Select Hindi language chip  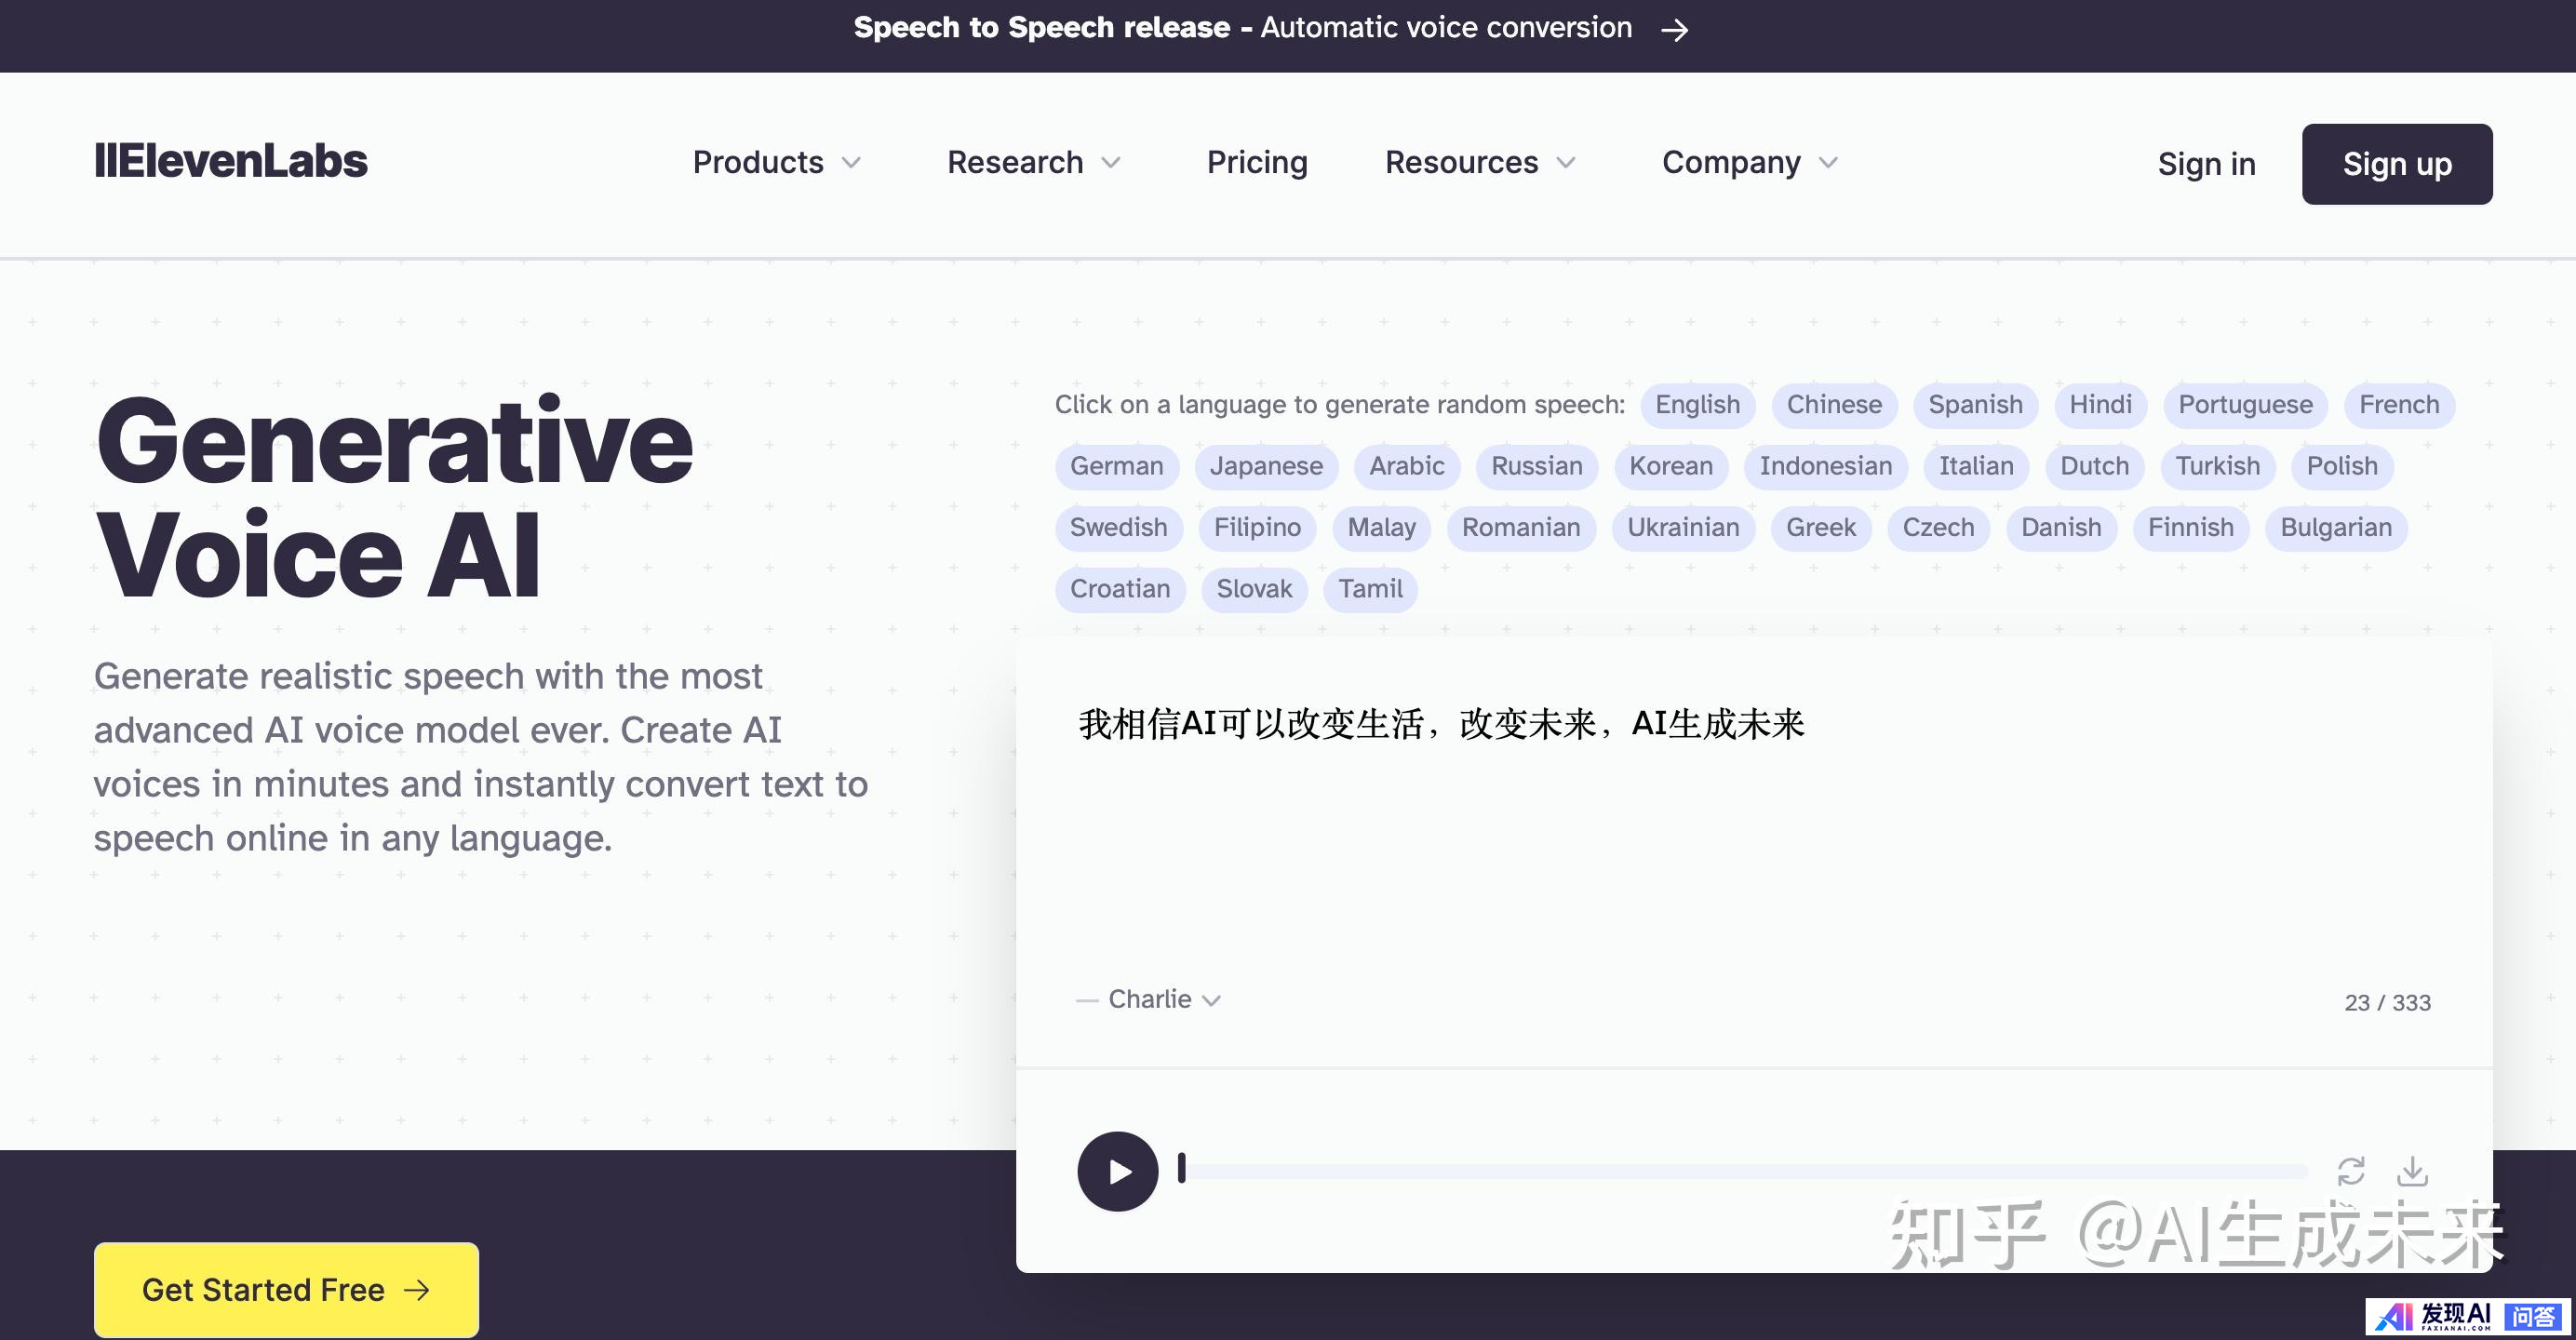[2100, 405]
